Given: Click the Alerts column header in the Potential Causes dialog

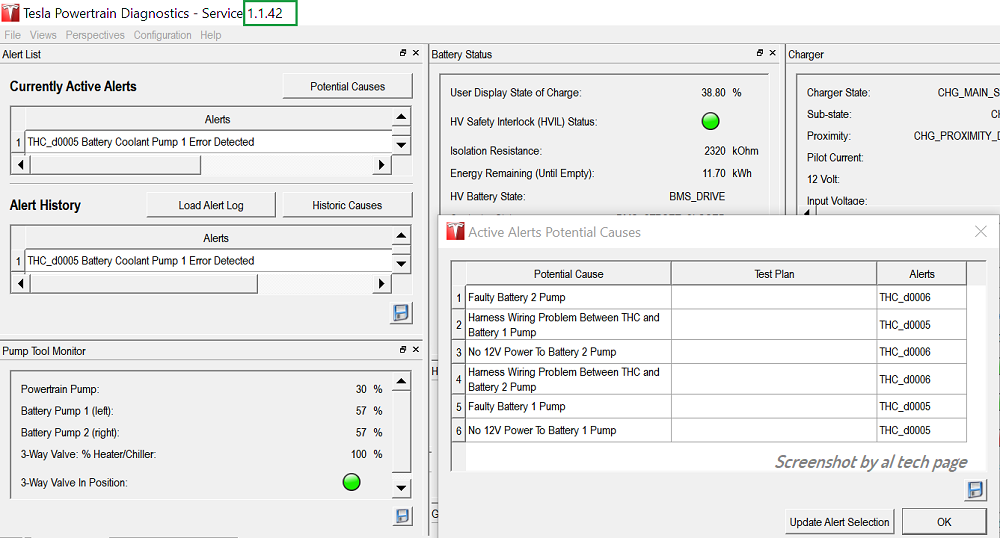Looking at the screenshot, I should [x=922, y=274].
